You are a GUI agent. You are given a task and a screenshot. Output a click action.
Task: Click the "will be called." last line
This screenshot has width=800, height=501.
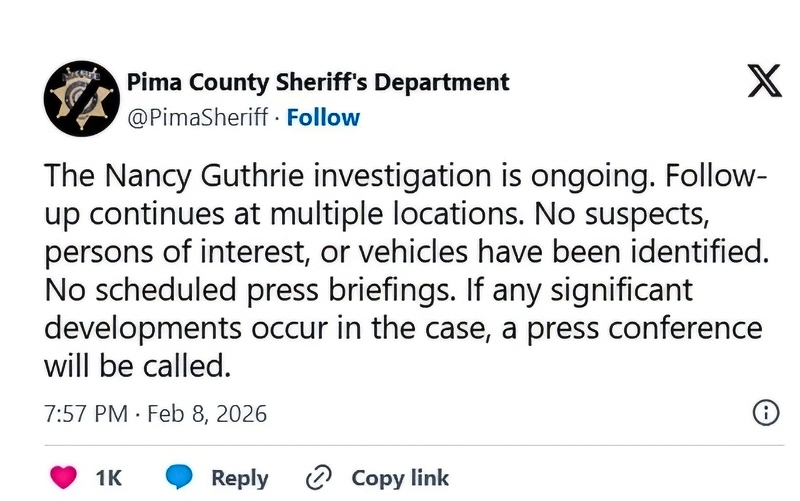tap(137, 366)
